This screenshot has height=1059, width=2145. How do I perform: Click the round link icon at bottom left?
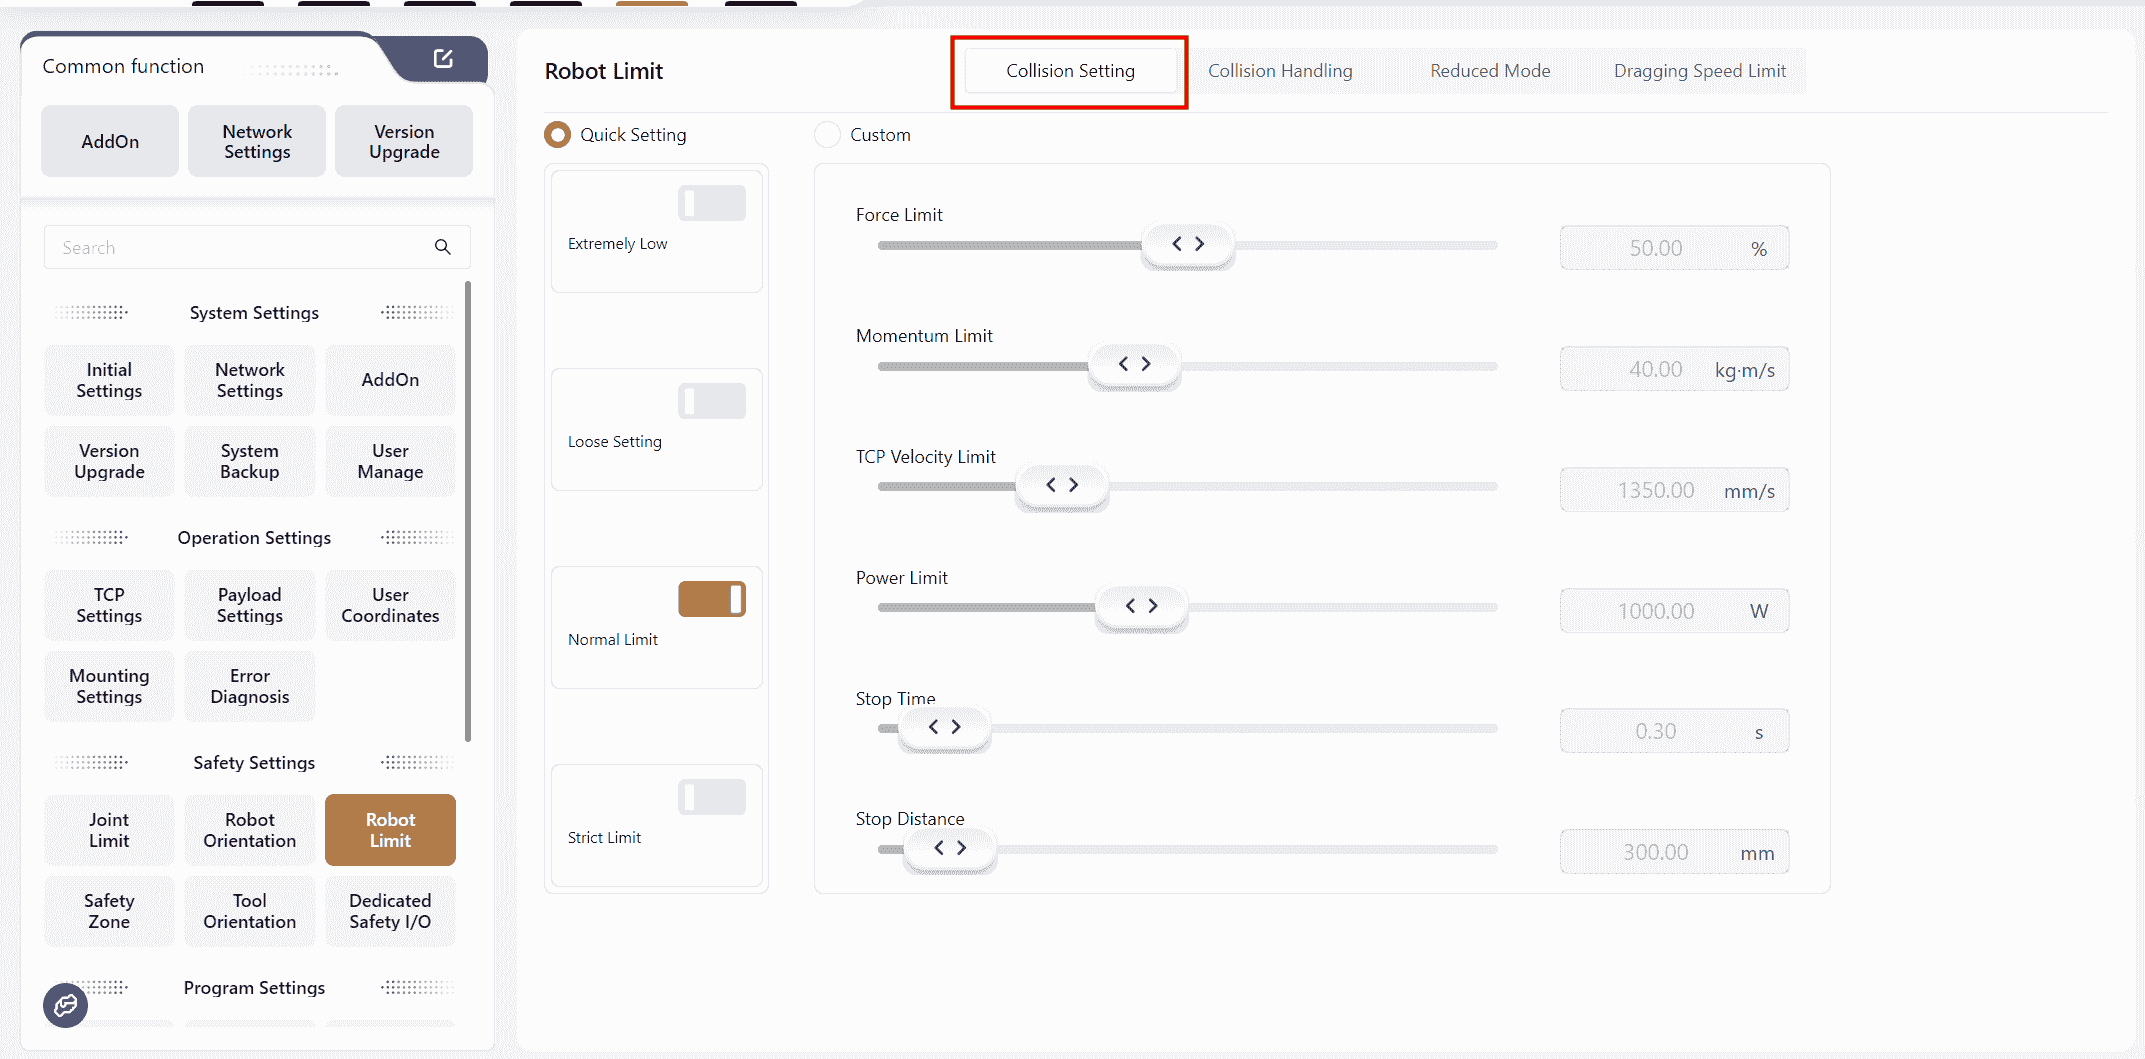pos(66,1005)
